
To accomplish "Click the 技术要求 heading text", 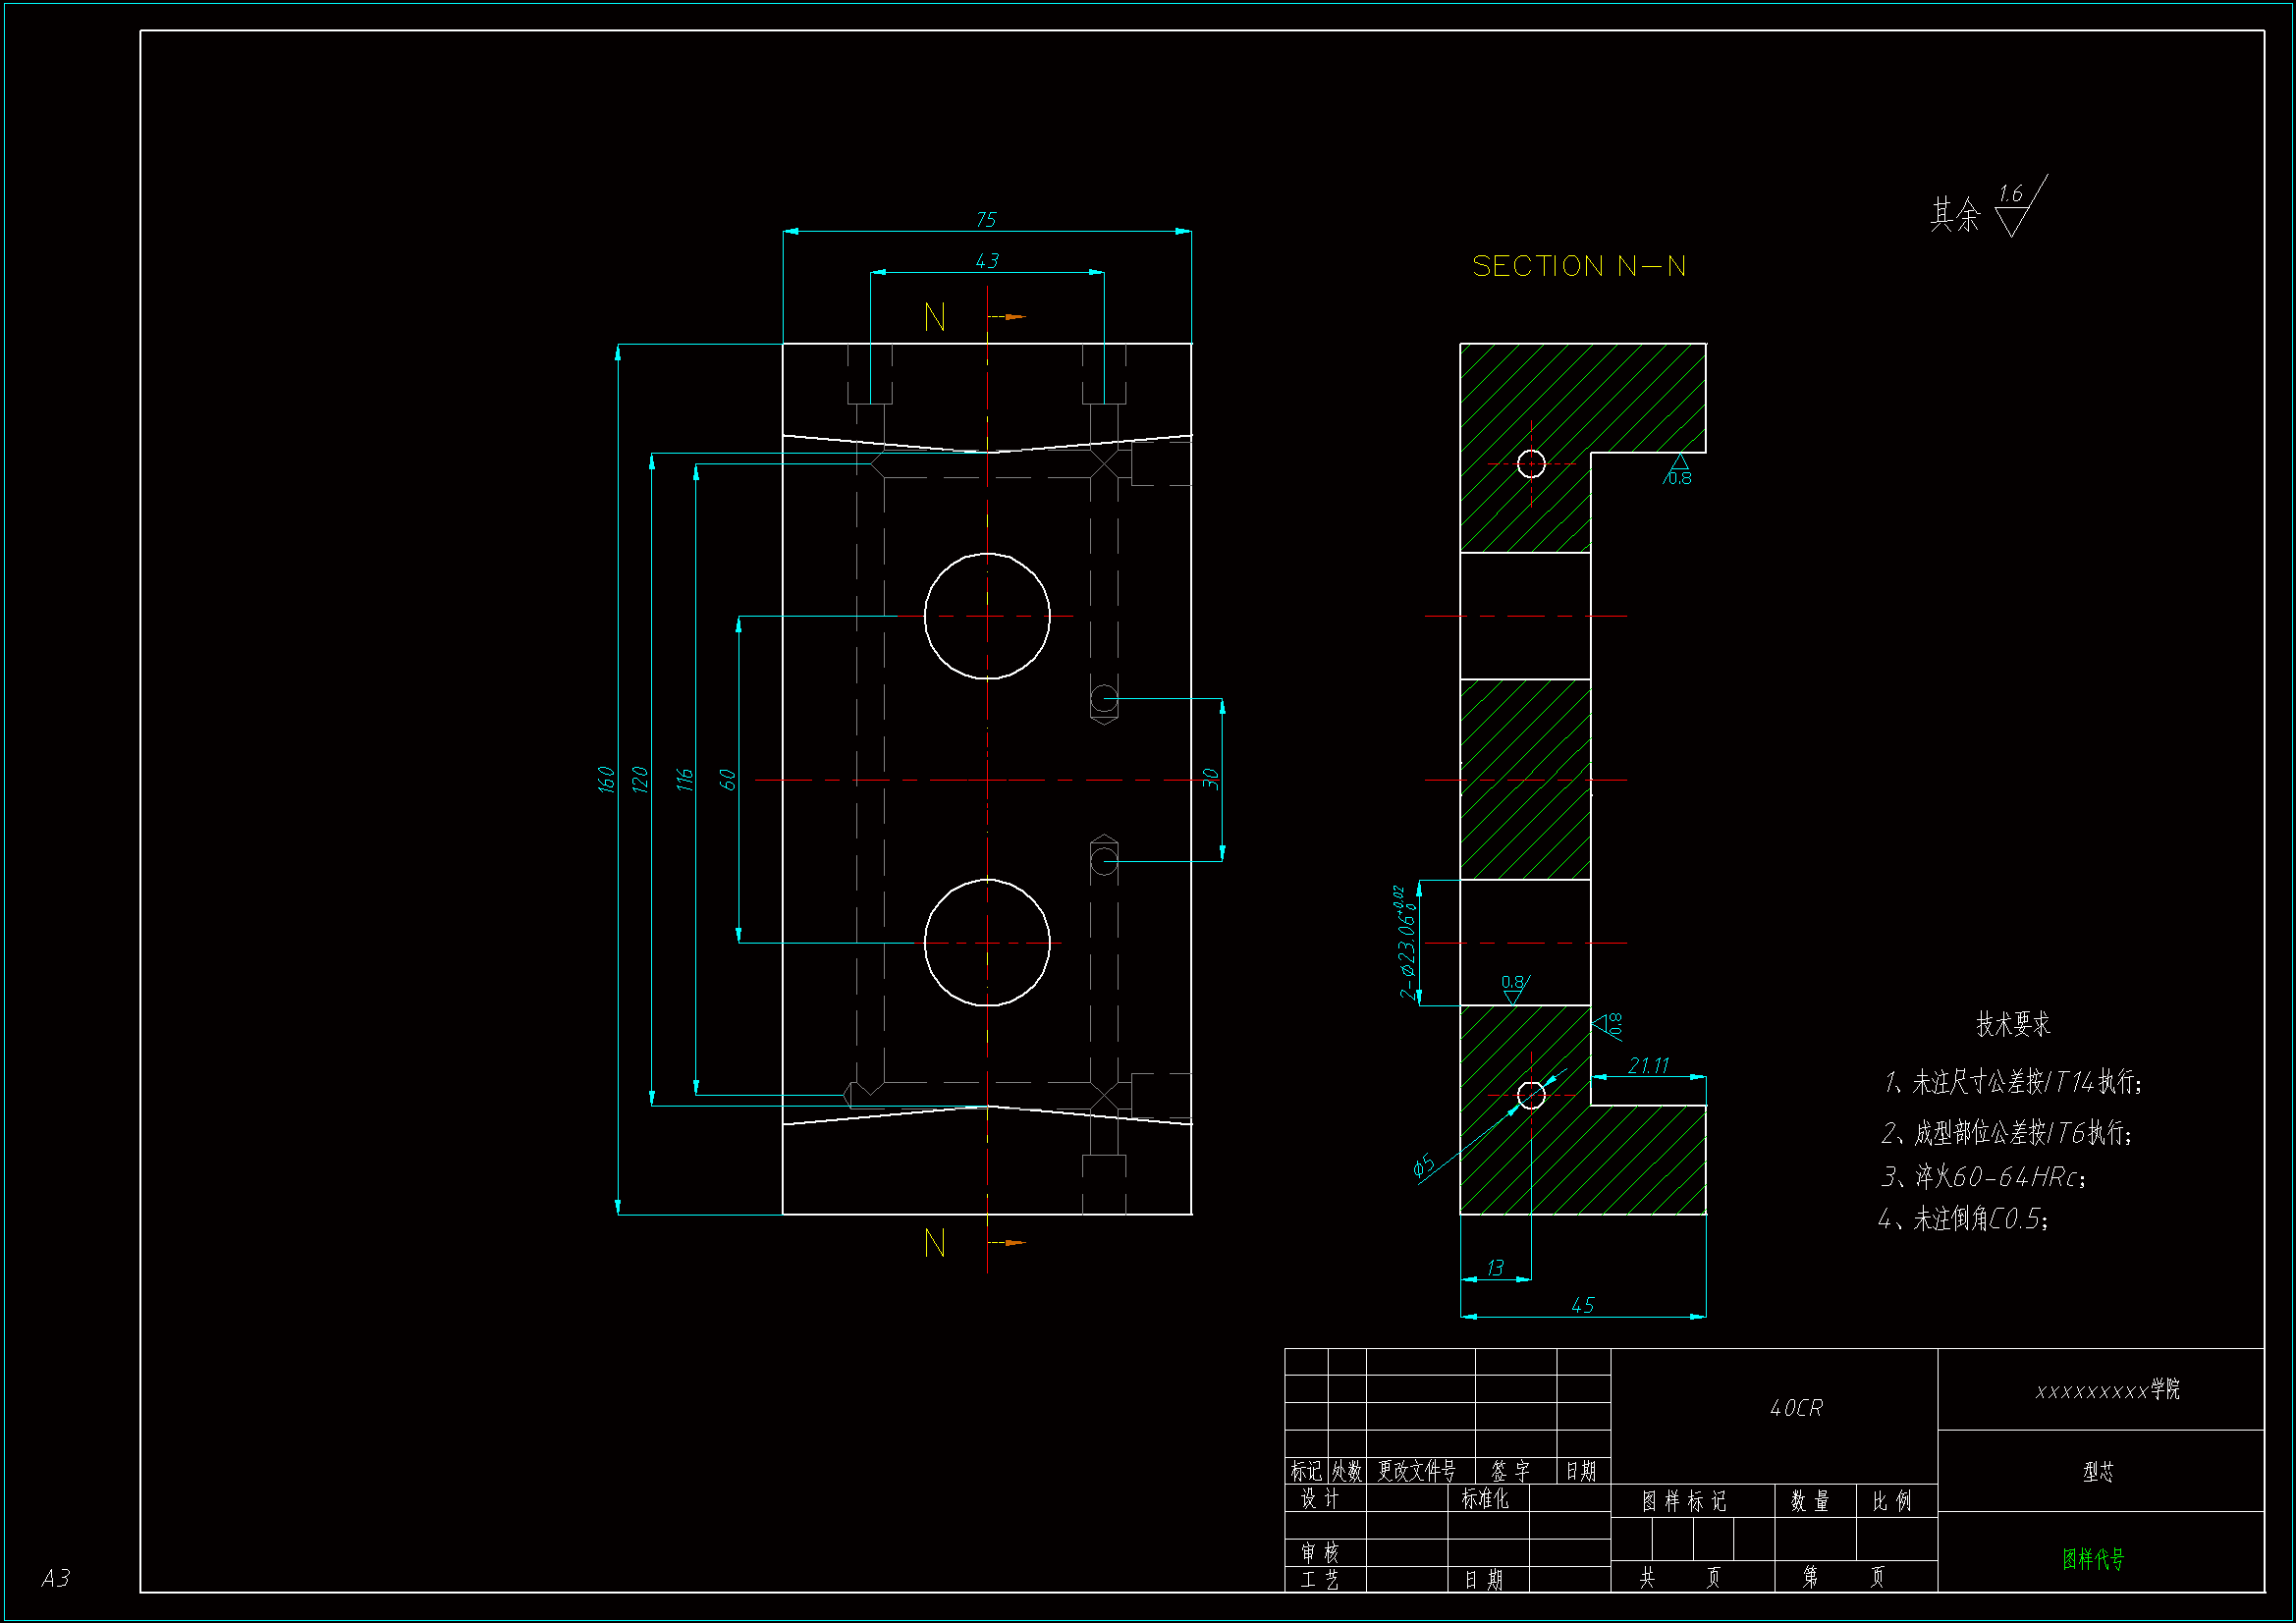I will click(x=2012, y=1024).
